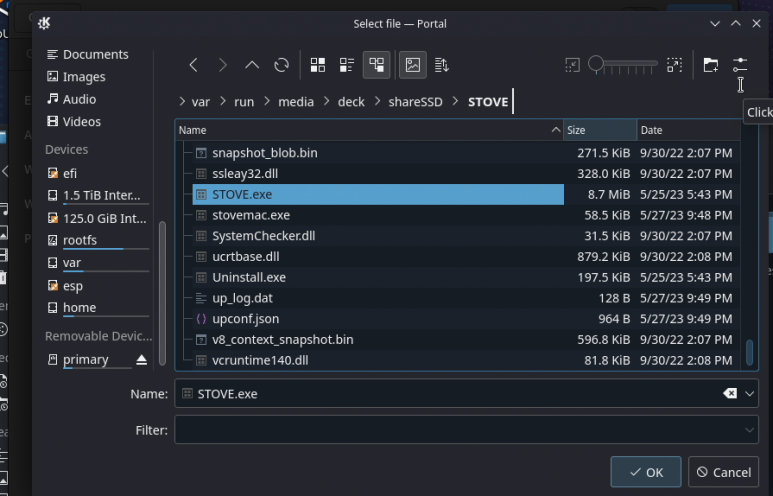Click the KDE icon in title bar
The height and width of the screenshot is (496, 773).
coord(44,23)
